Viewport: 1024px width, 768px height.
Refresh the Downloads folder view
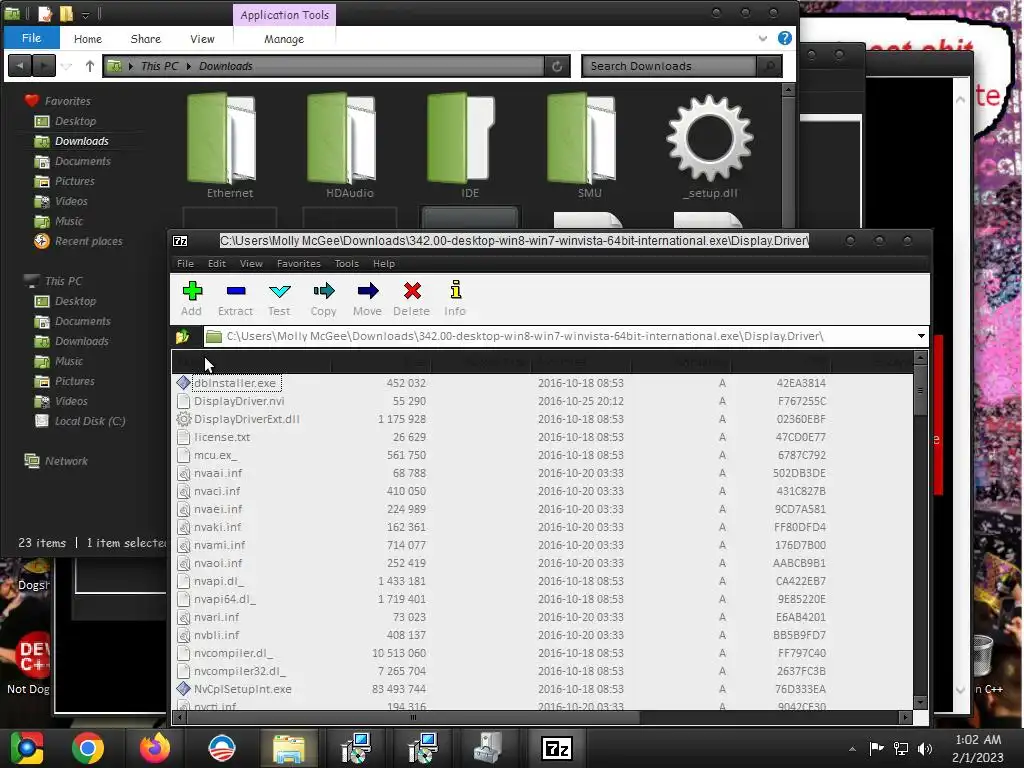click(557, 66)
